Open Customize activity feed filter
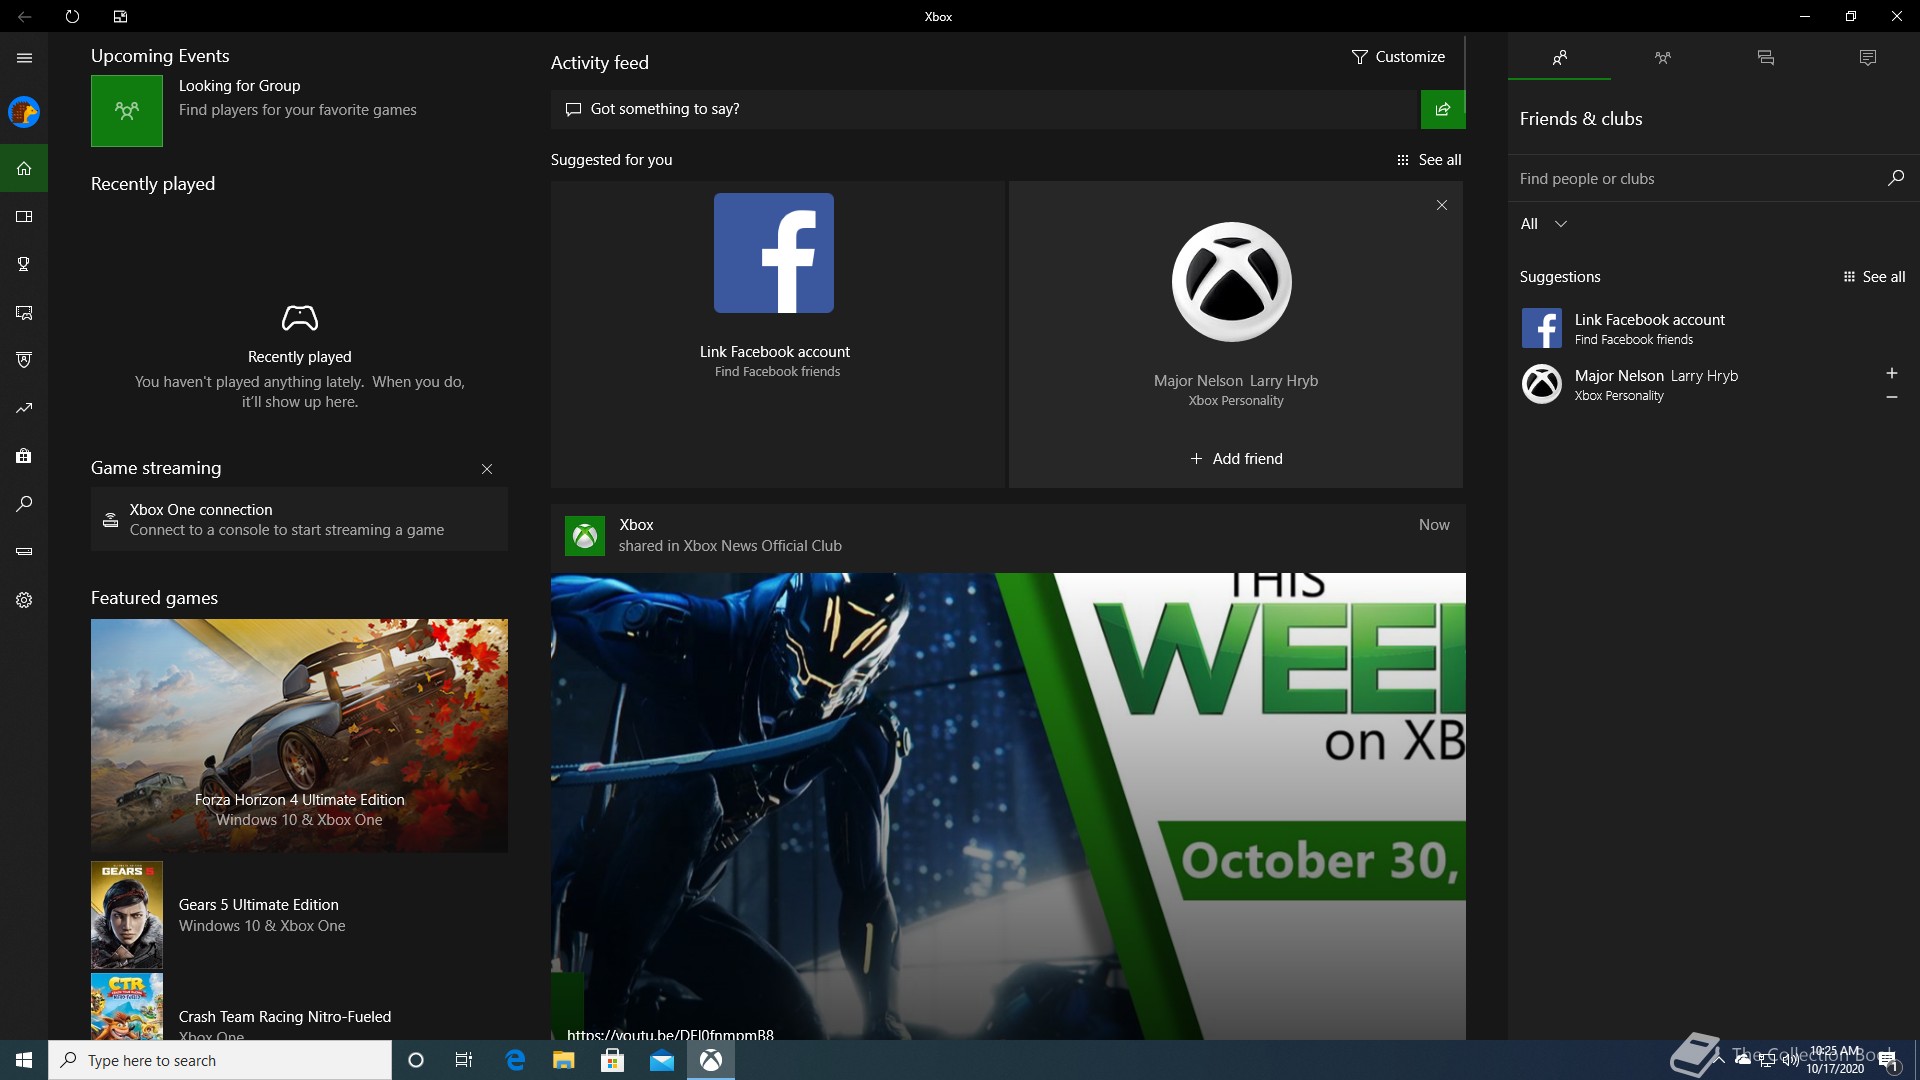Image resolution: width=1920 pixels, height=1080 pixels. 1397,57
